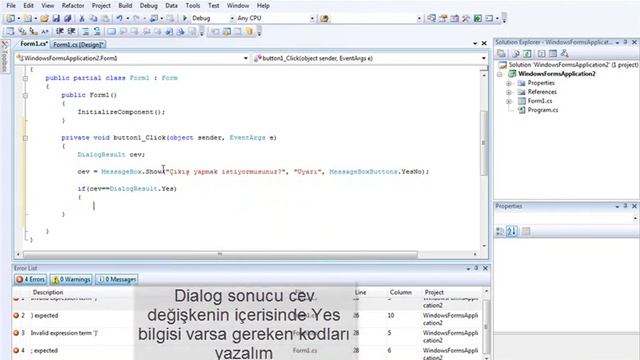Click the Add New Item icon
This screenshot has height=360, width=640.
(x=28, y=18)
